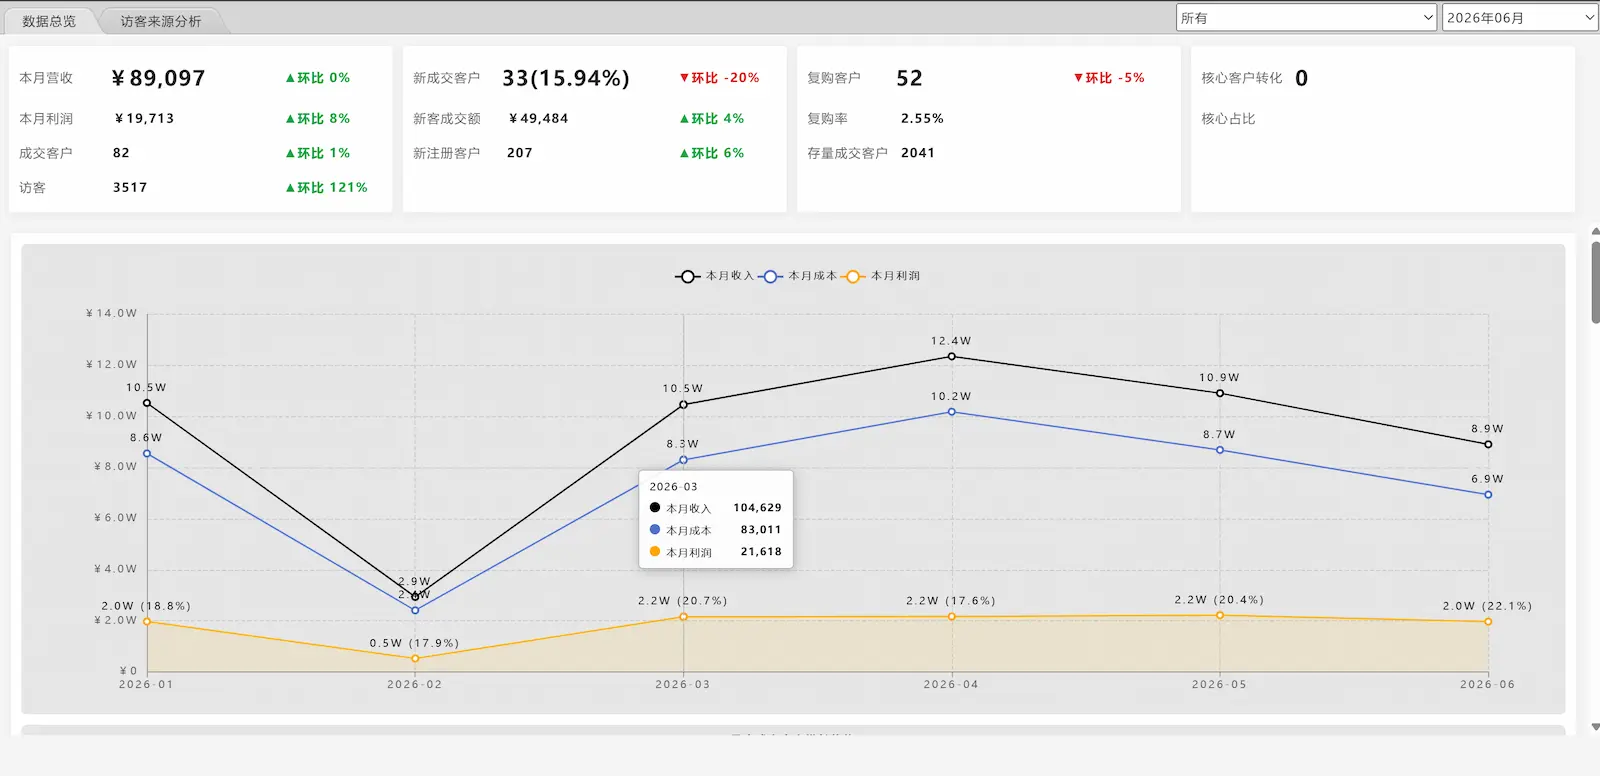1600x776 pixels.
Task: Click the 2.0W (22.1%) profit point
Action: 1488,622
